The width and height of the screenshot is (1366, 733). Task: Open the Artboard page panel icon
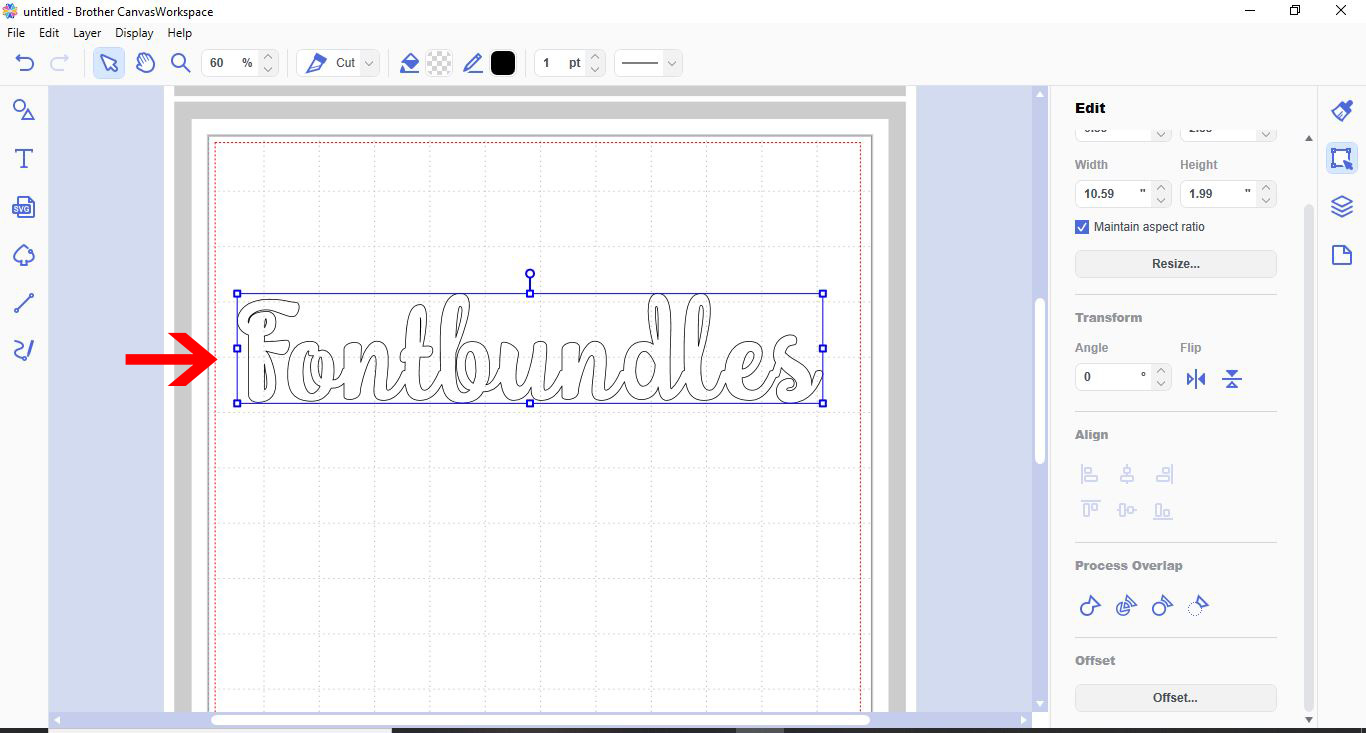pyautogui.click(x=1341, y=255)
